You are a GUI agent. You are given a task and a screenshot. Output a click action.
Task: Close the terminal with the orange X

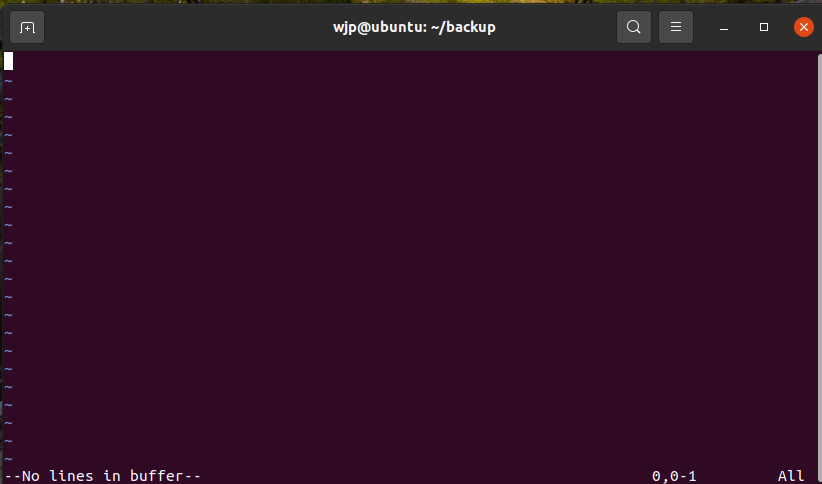pyautogui.click(x=804, y=27)
